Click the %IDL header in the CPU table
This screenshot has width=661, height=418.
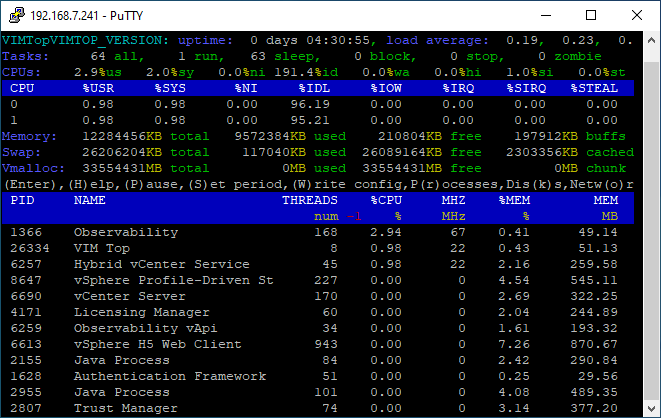pyautogui.click(x=314, y=88)
